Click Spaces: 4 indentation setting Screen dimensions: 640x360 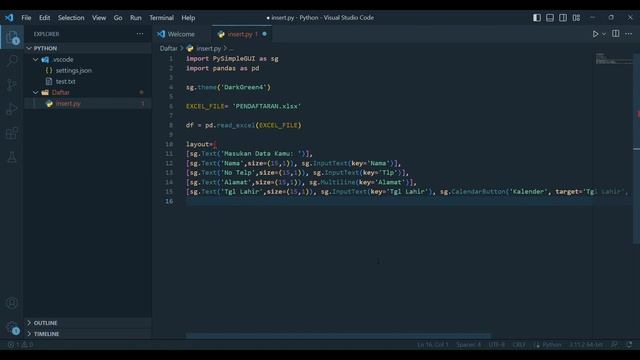468,345
